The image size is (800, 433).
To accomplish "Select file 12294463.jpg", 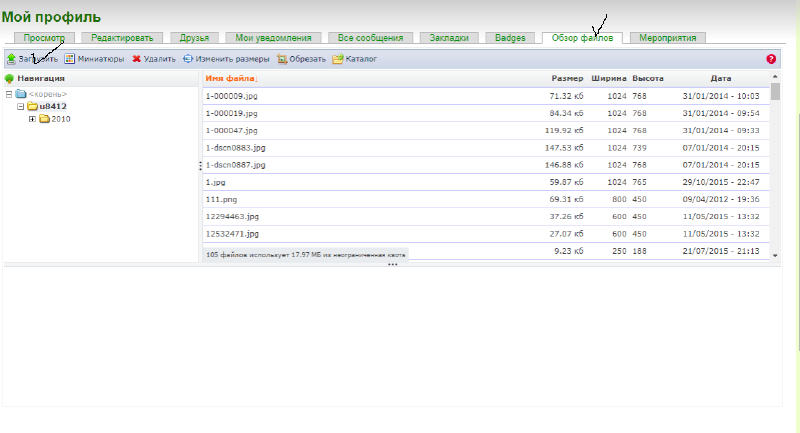I will [232, 217].
